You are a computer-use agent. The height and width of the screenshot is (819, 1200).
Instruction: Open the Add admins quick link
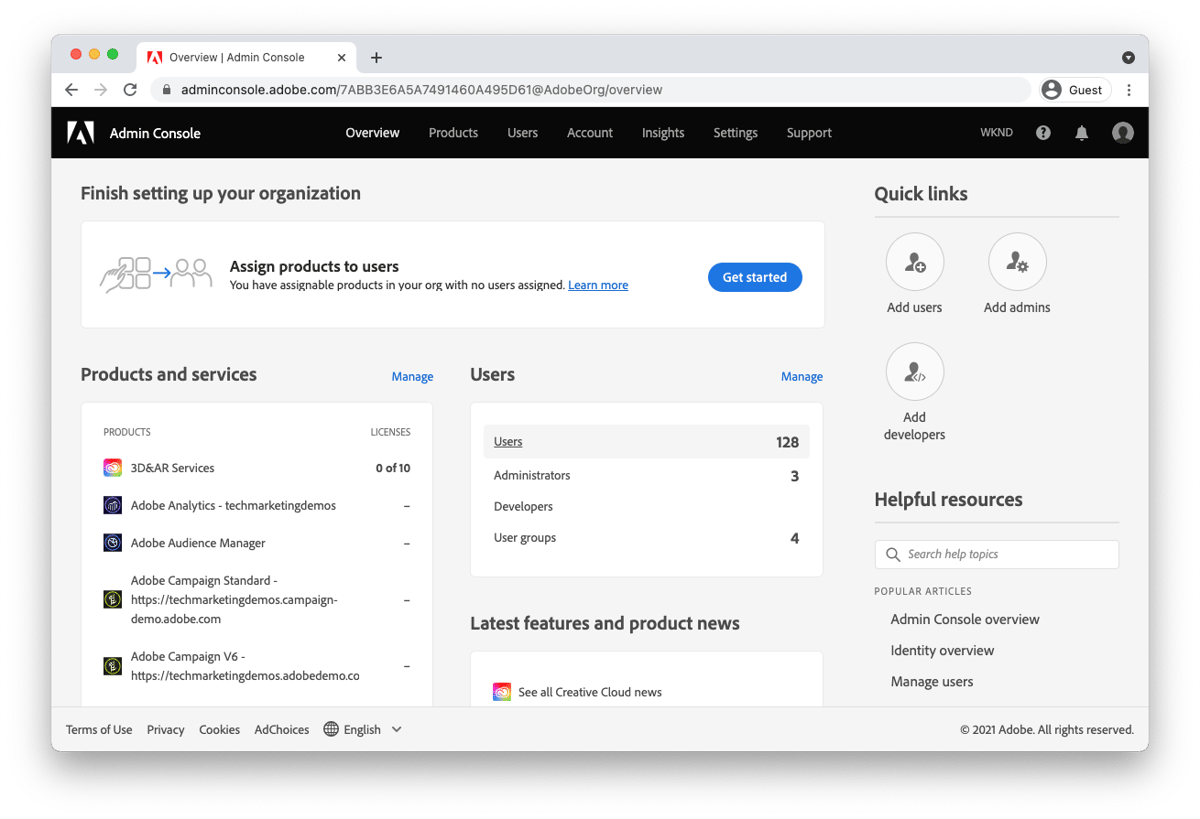[x=1016, y=261]
